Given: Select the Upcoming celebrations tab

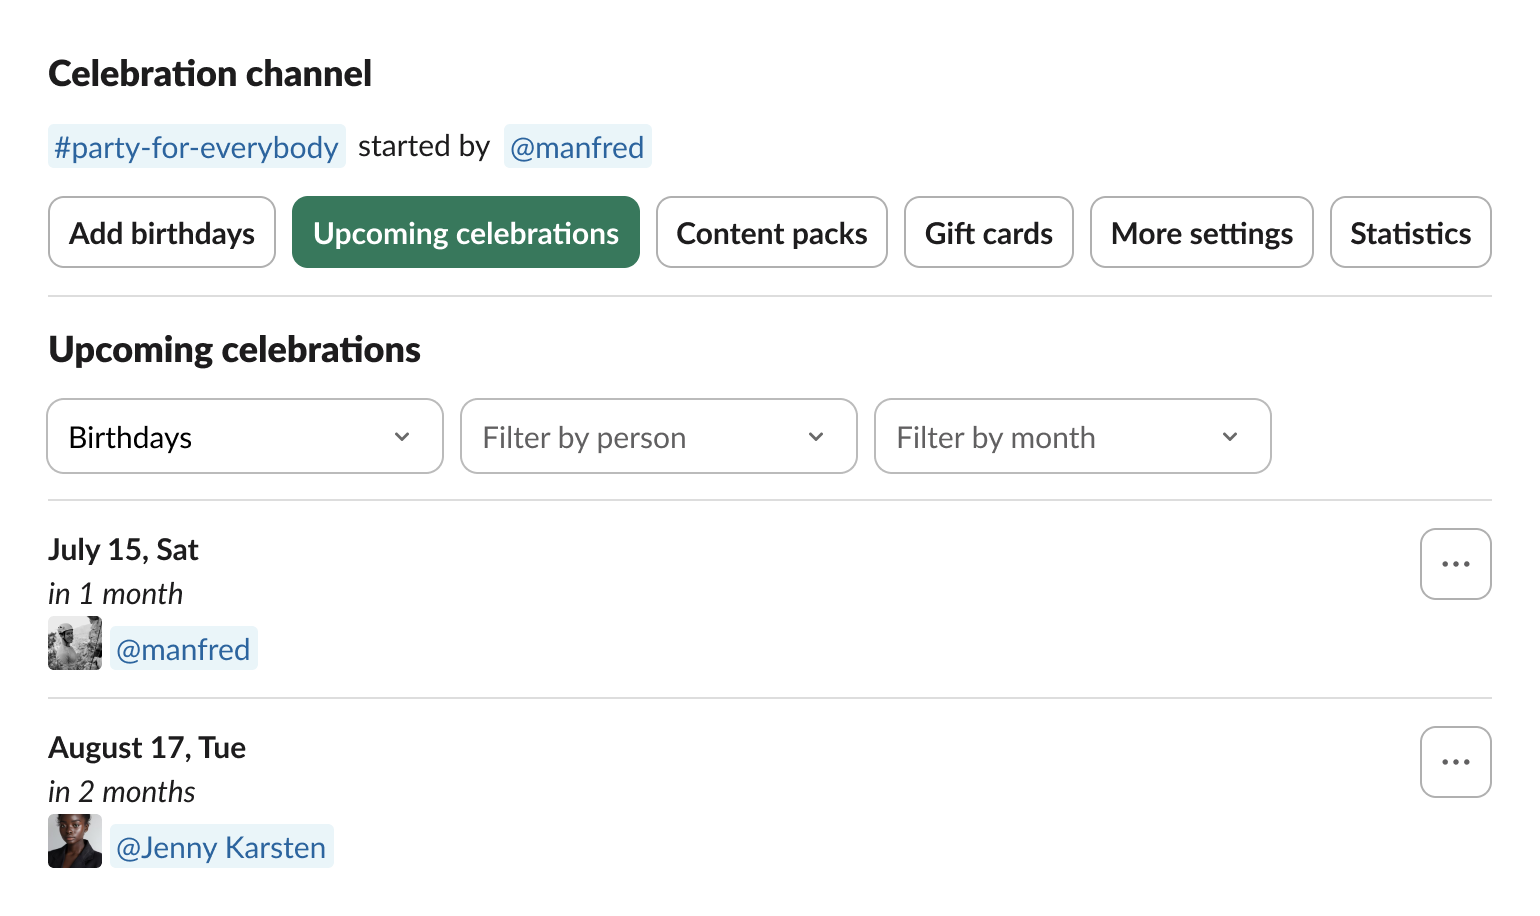Looking at the screenshot, I should (465, 232).
